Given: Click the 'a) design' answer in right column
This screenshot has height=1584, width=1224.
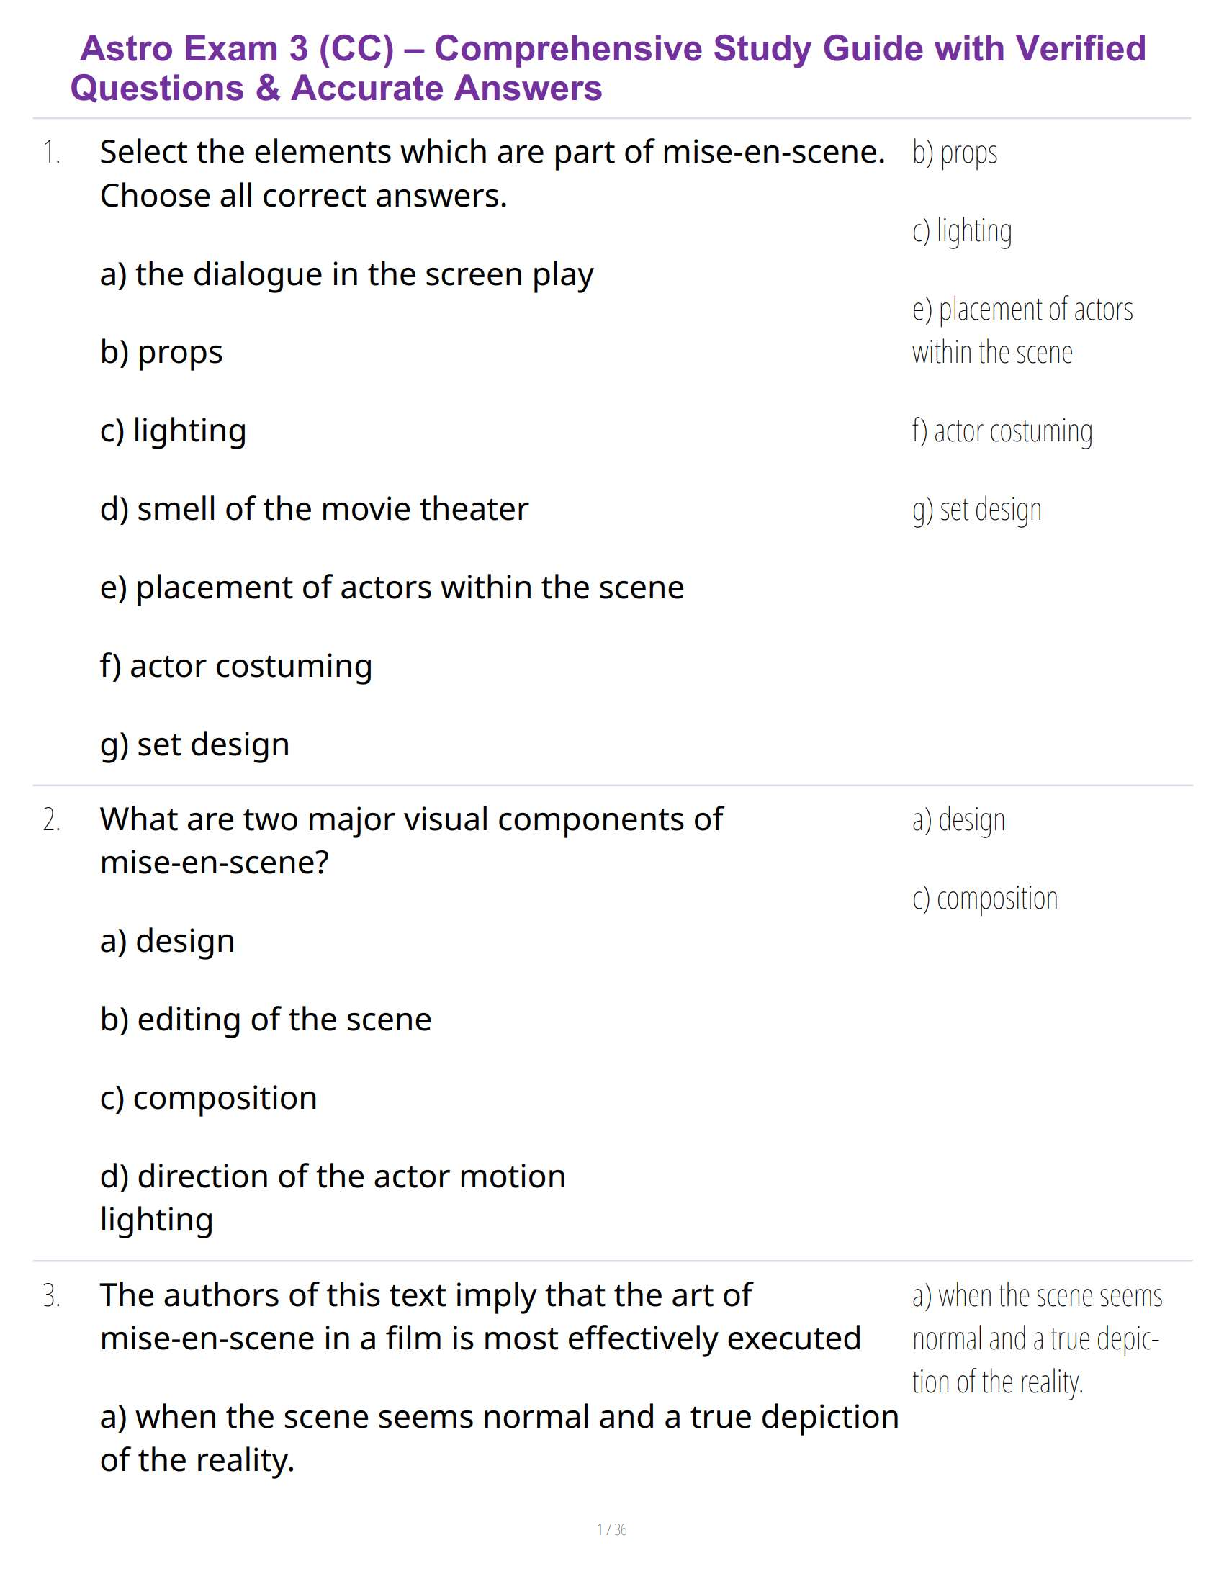Looking at the screenshot, I should click(x=958, y=820).
